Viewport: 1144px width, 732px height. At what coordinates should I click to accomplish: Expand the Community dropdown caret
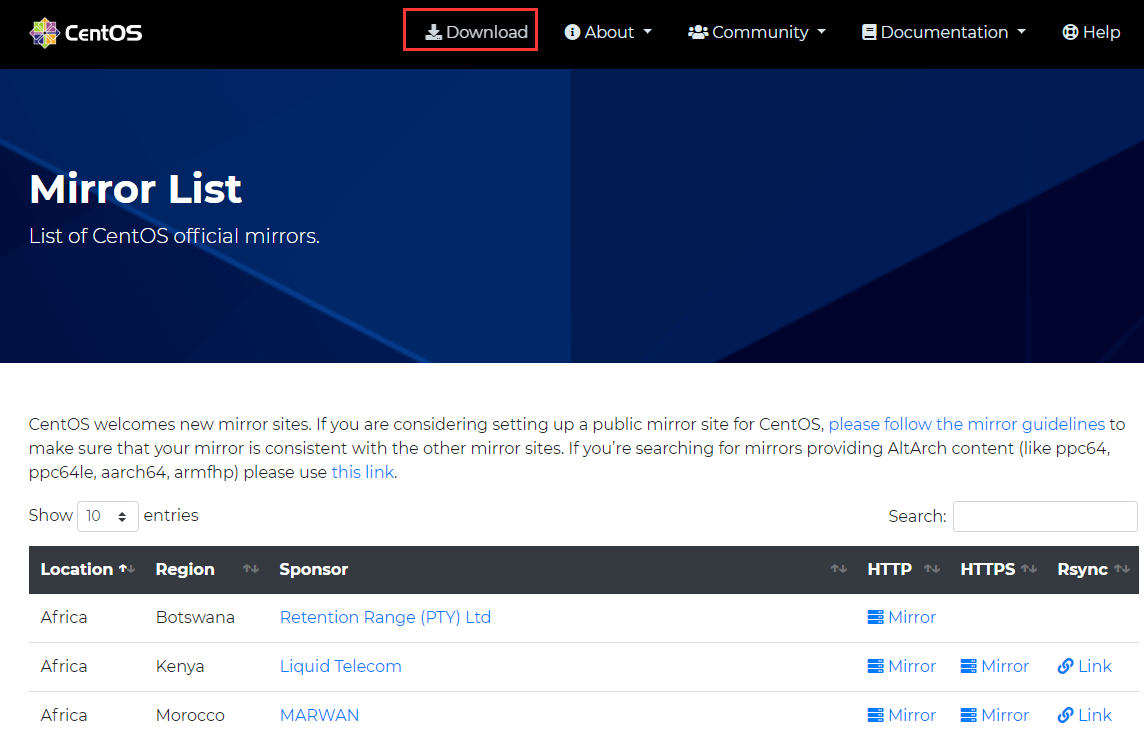point(822,32)
